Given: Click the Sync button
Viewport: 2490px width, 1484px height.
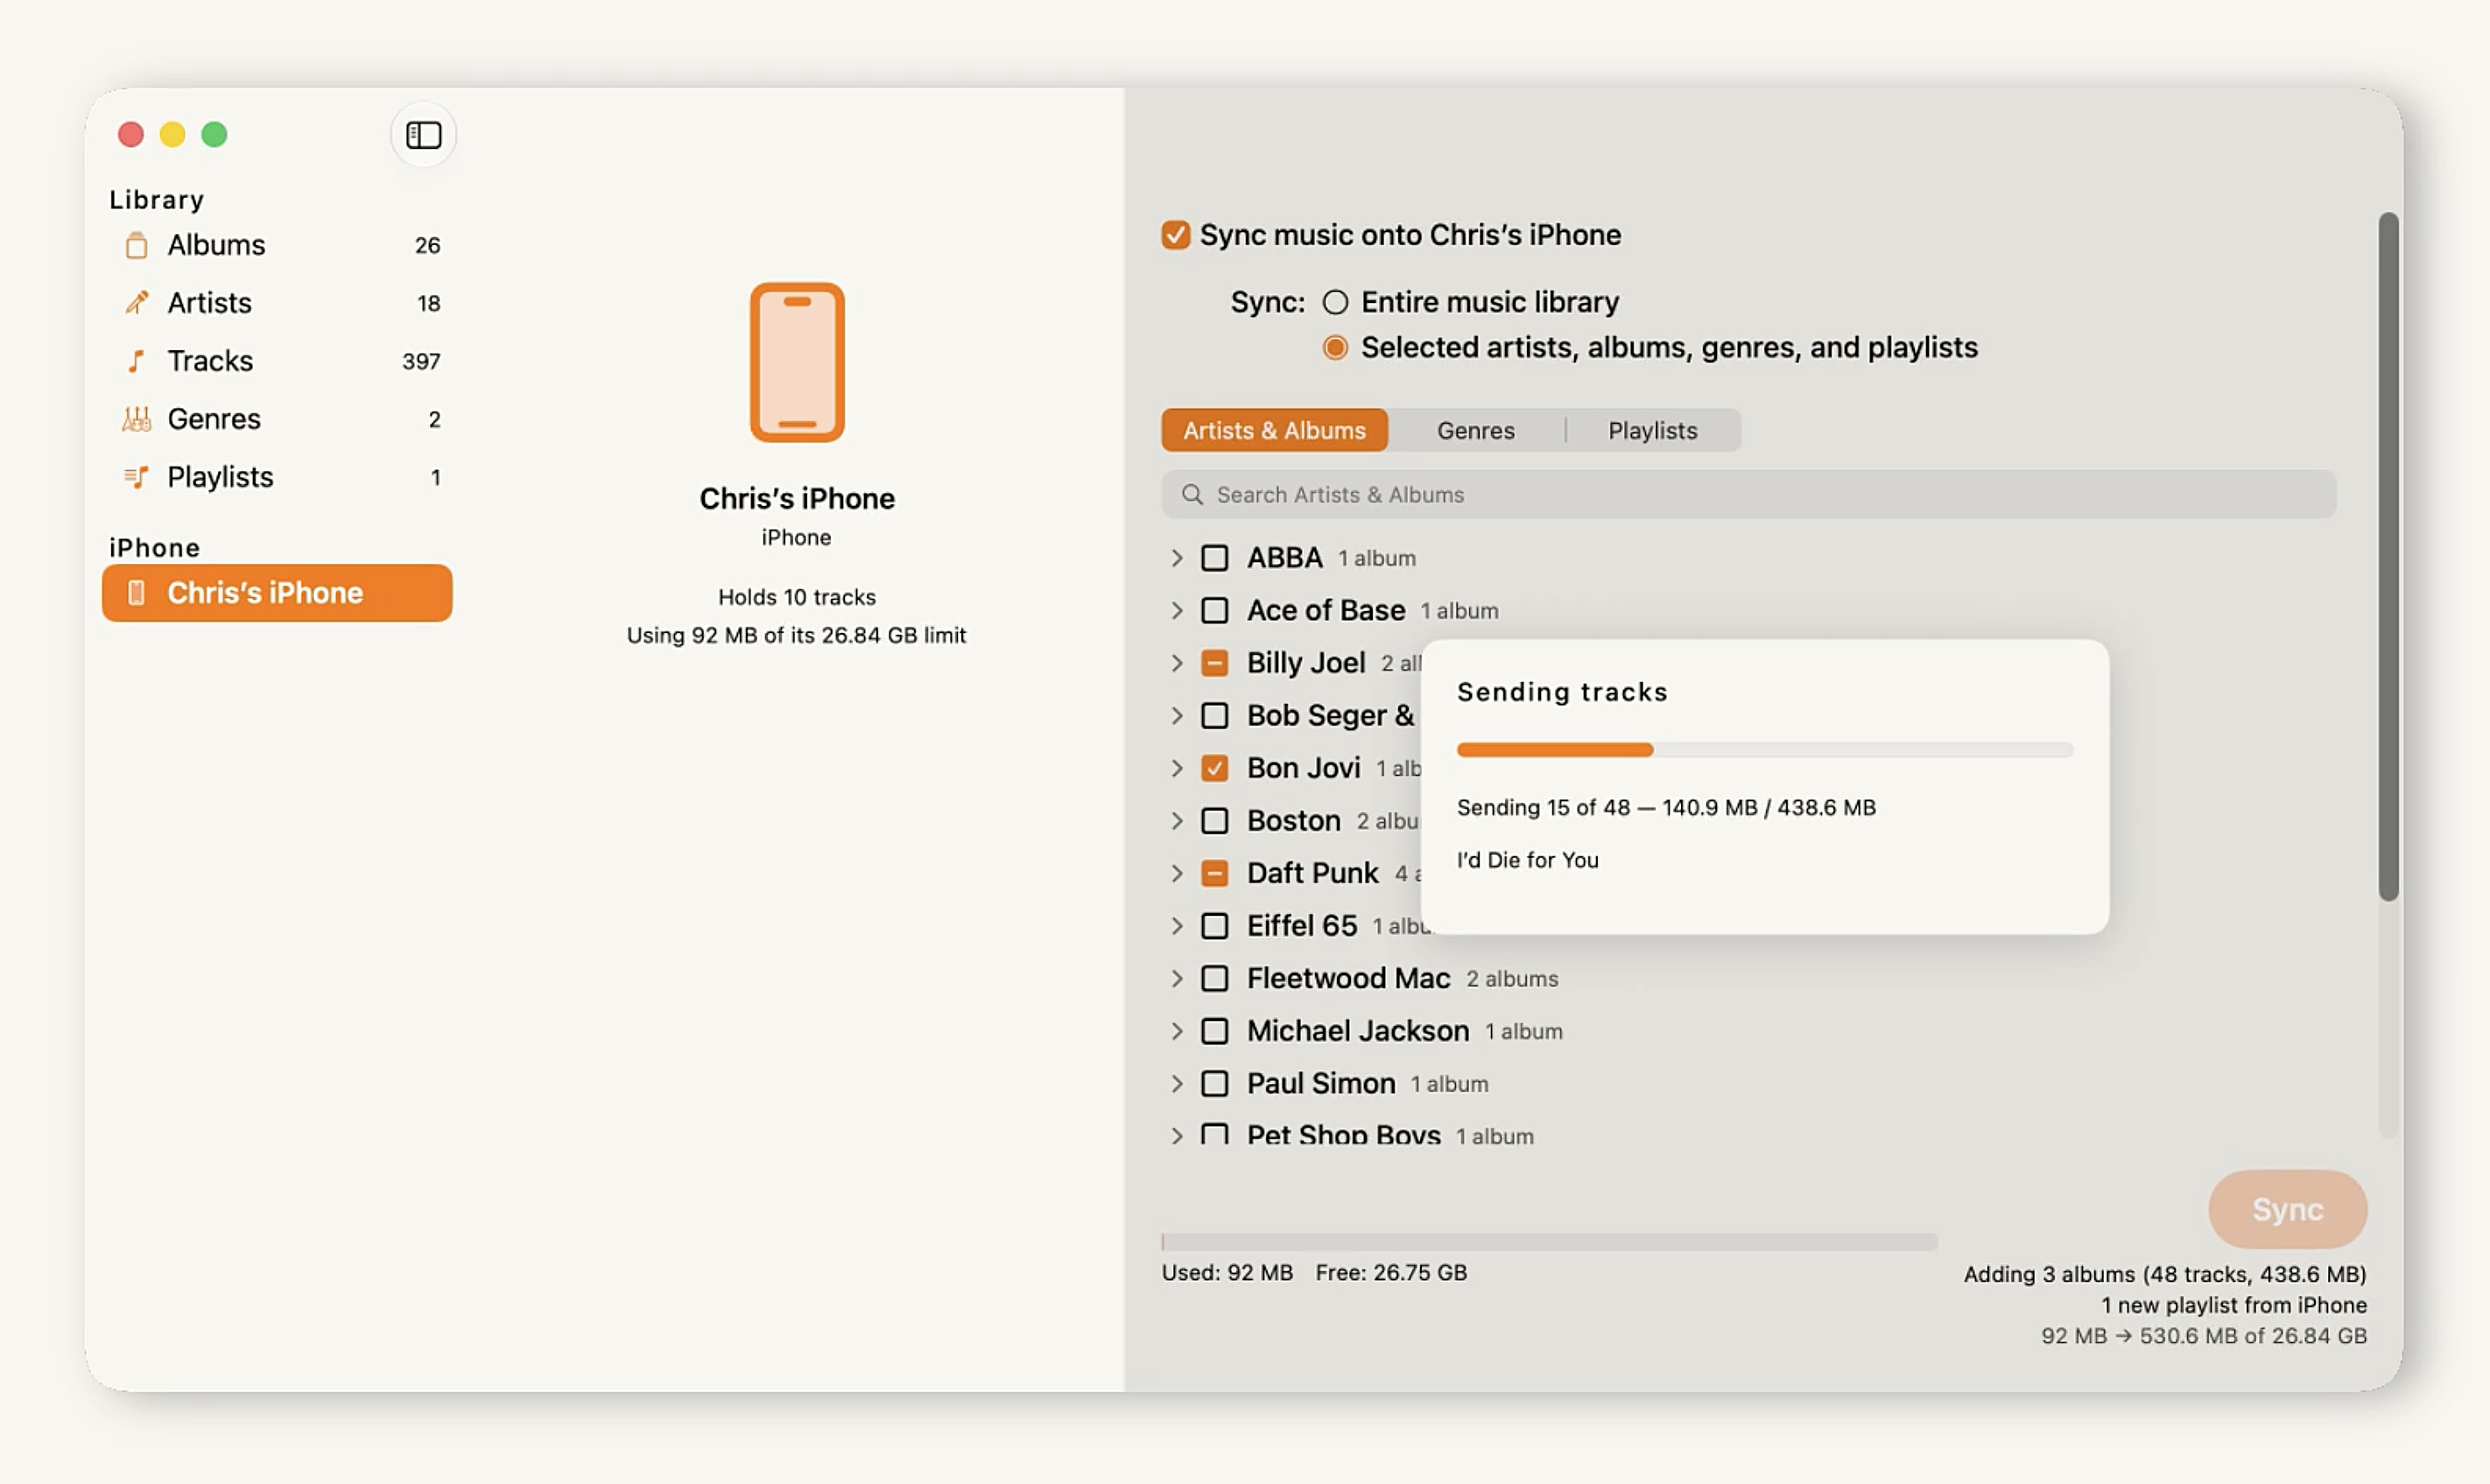Looking at the screenshot, I should 2287,1210.
